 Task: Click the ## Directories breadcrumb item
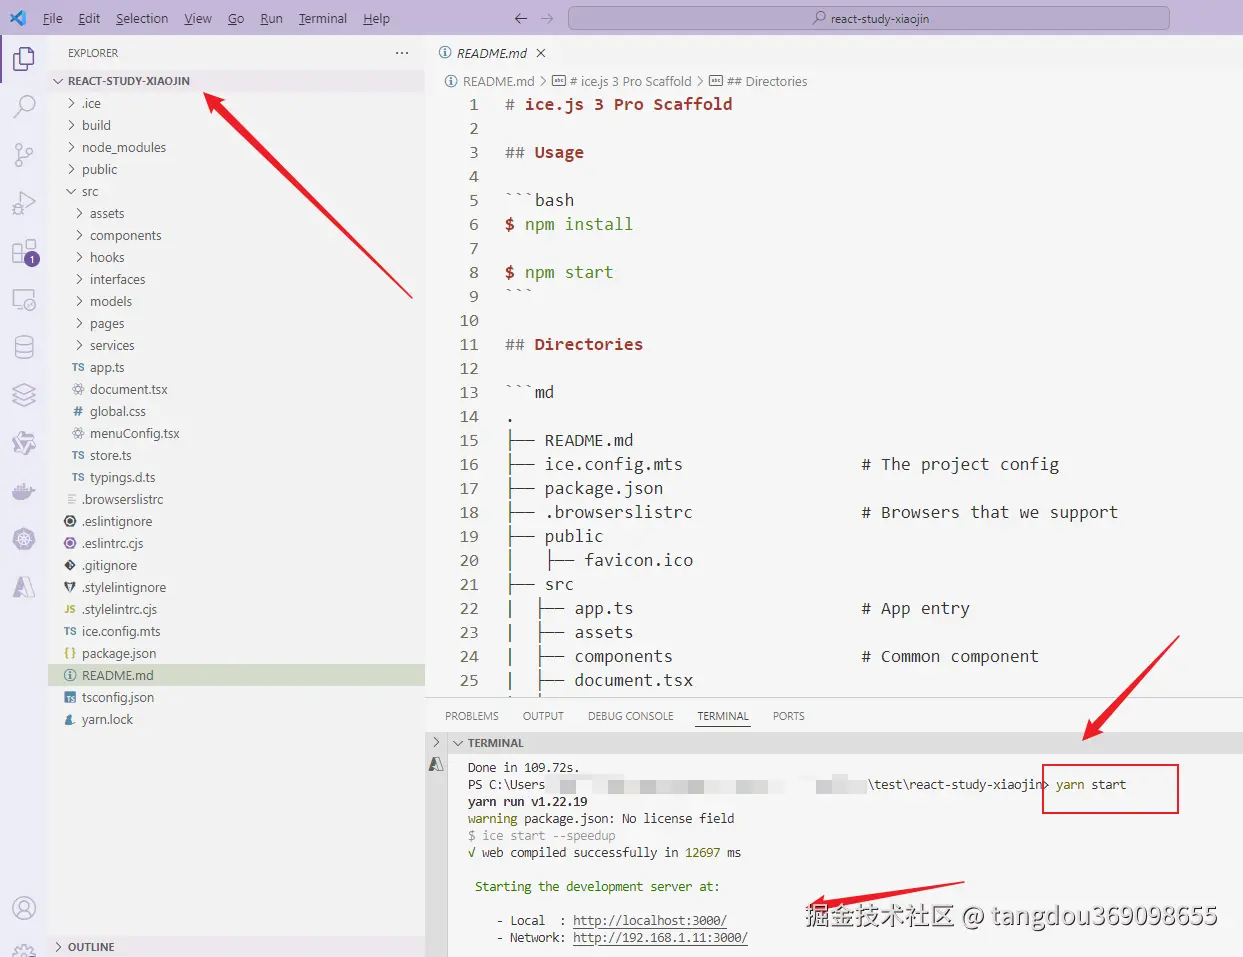[x=758, y=81]
